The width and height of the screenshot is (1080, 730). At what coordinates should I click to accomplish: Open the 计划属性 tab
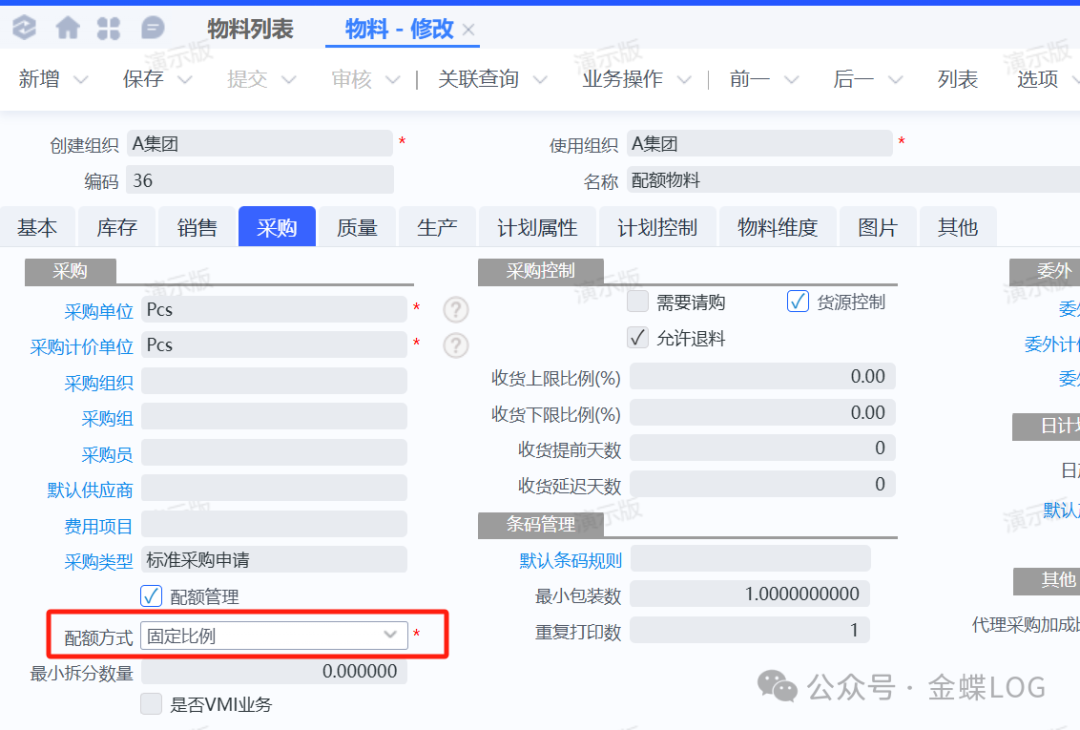537,227
